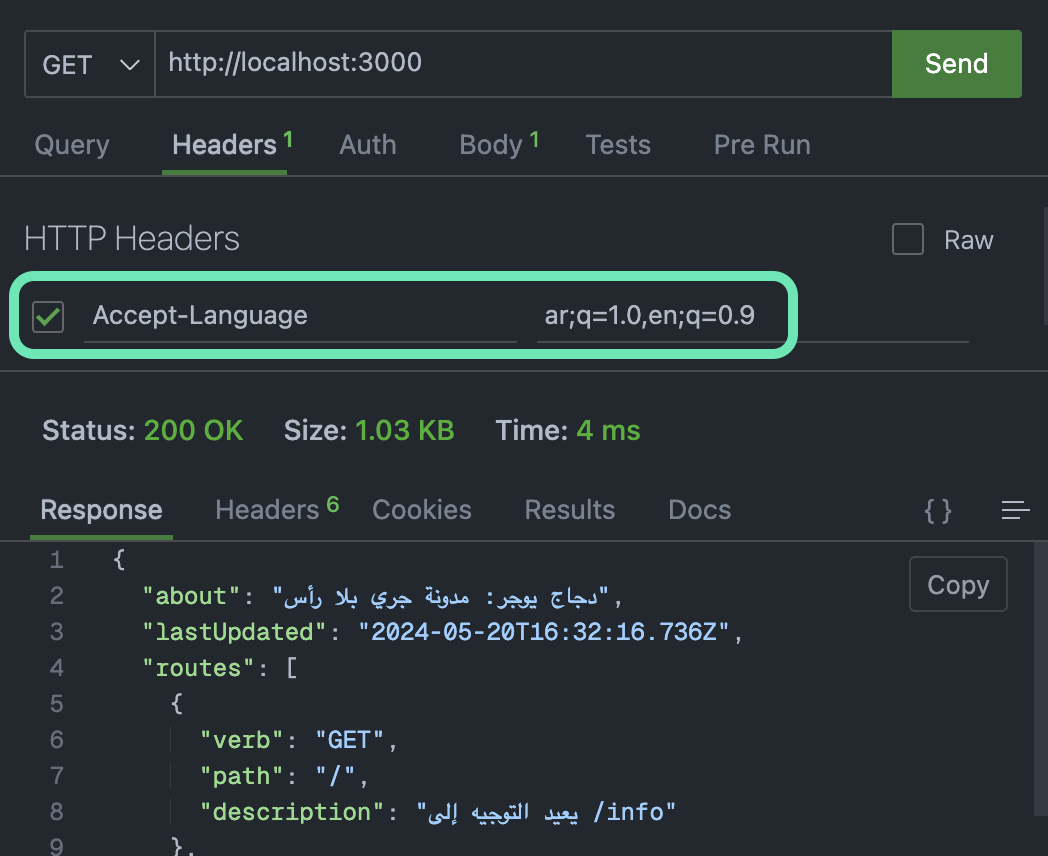1048x856 pixels.
Task: Click the response line-wrap icon
Action: 1016,510
